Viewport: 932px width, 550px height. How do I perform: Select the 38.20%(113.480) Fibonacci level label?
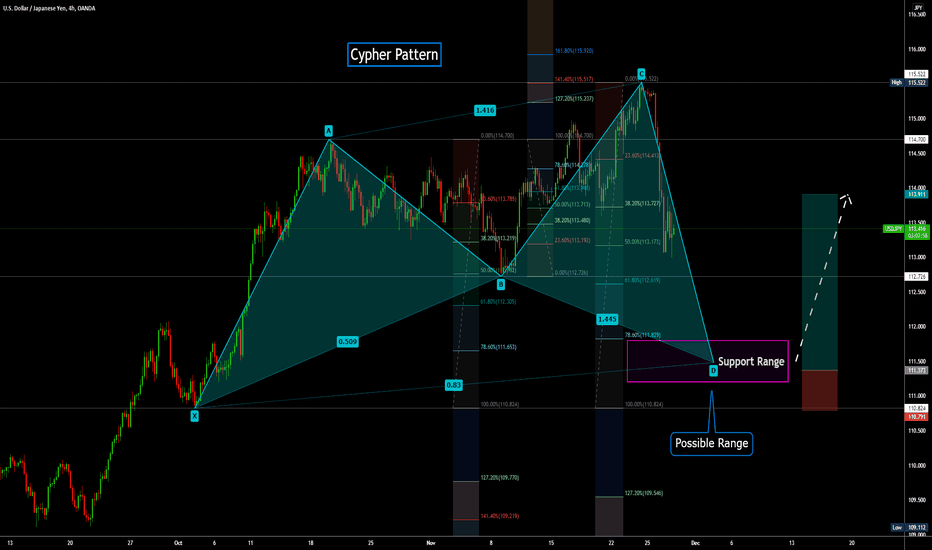tap(572, 221)
